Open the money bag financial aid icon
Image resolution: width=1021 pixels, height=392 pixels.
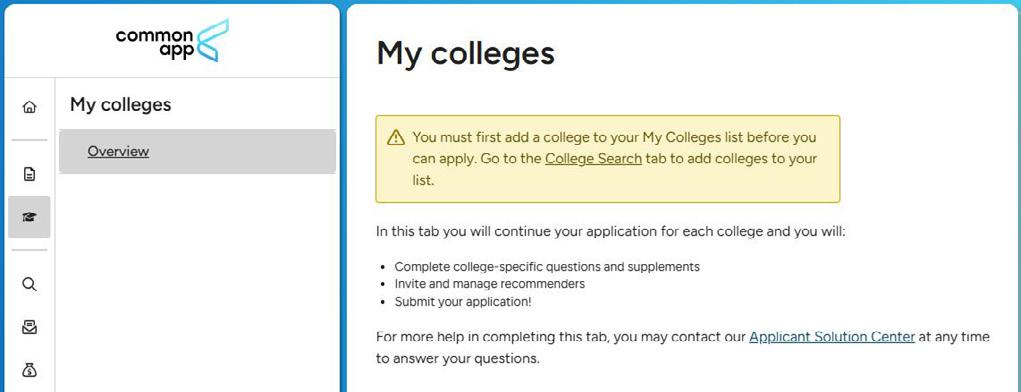[29, 371]
